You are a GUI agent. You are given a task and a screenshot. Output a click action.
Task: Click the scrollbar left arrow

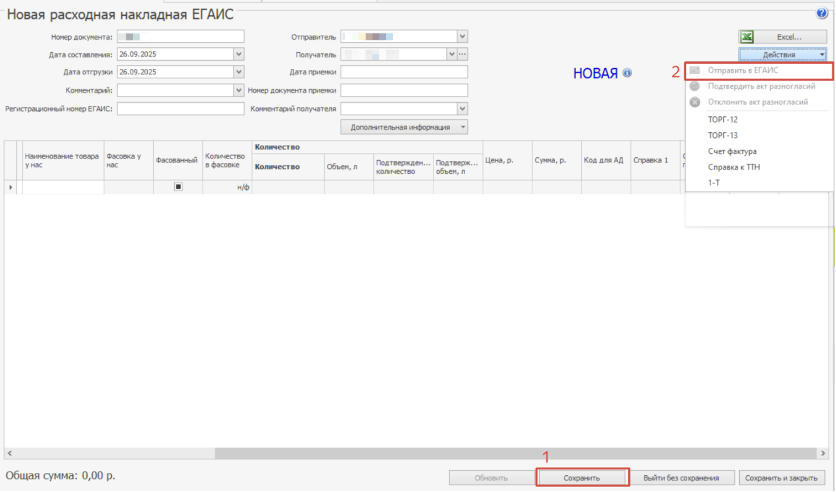point(10,453)
